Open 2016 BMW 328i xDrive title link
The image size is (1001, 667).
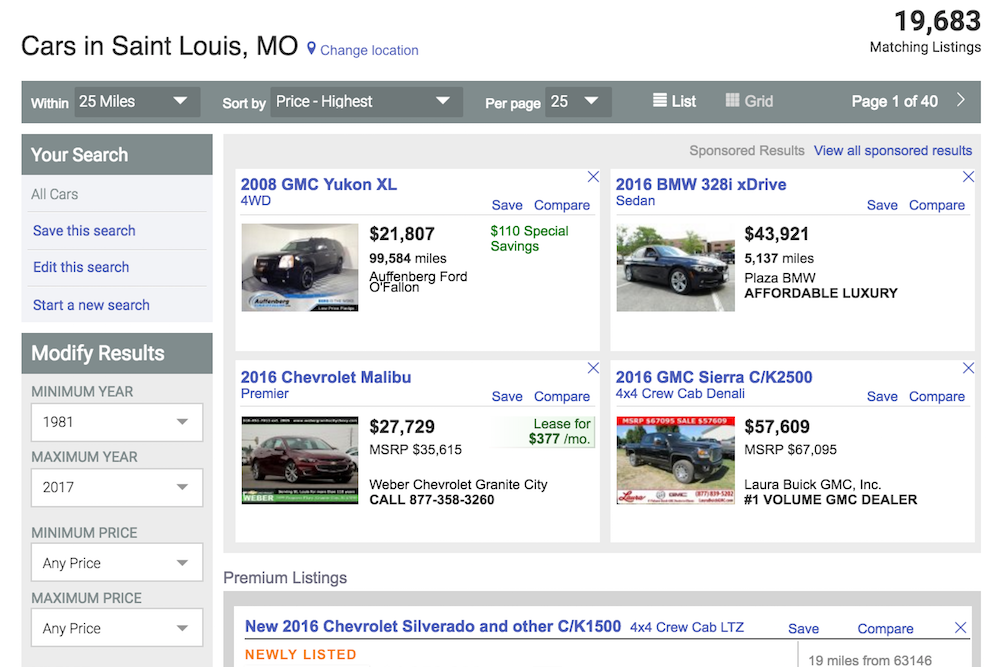(701, 184)
